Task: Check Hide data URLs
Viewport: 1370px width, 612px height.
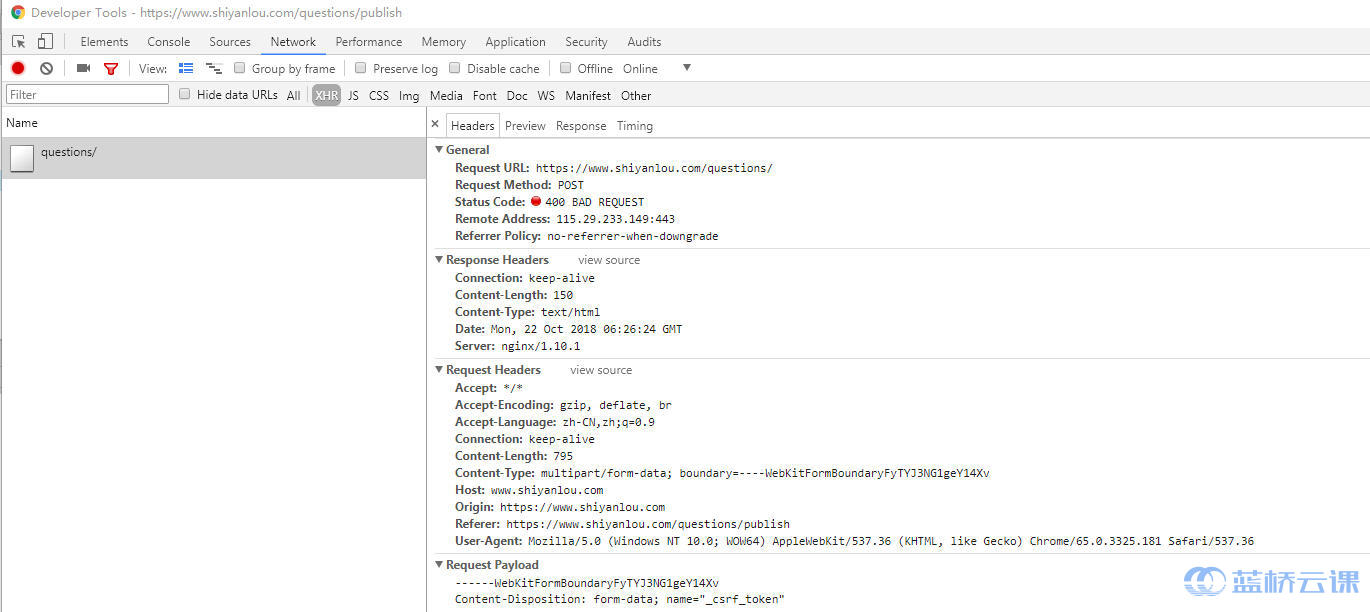Action: (x=185, y=94)
